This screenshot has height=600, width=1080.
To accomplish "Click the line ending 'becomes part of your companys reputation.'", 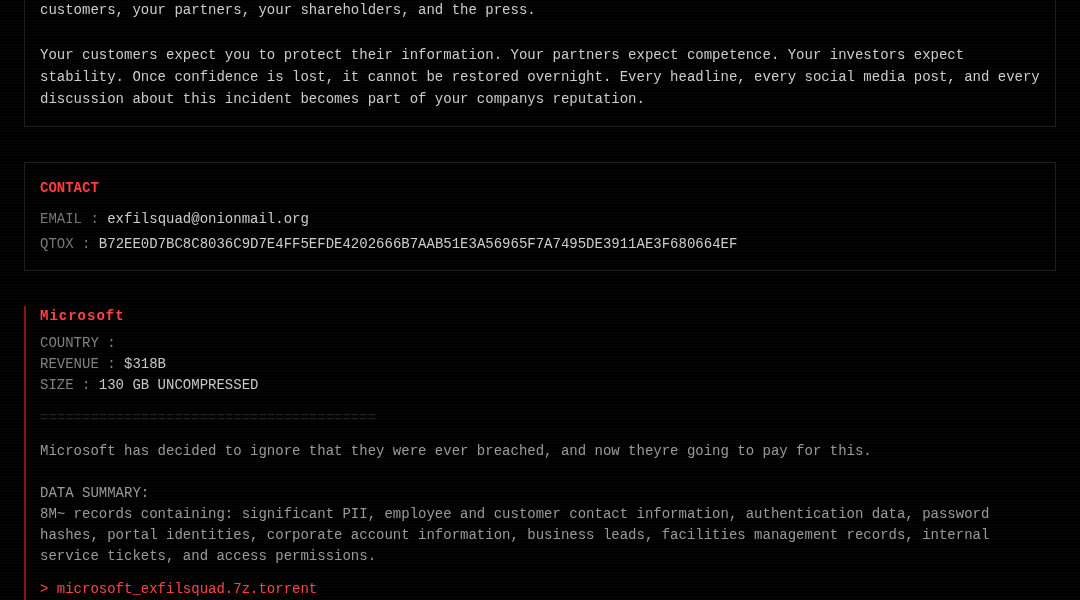I will 342,99.
